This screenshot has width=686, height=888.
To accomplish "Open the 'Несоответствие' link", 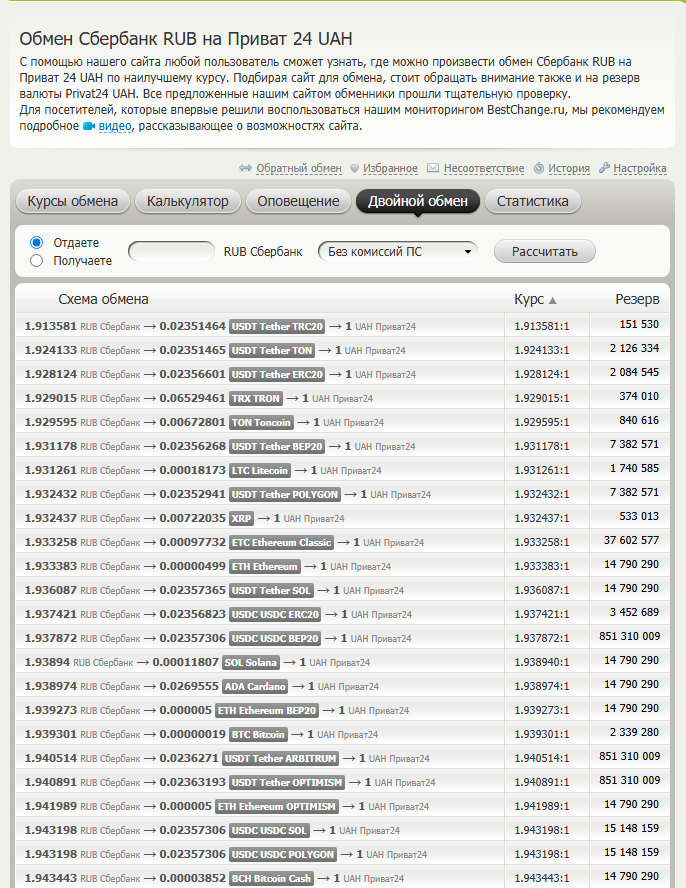I will click(x=484, y=168).
